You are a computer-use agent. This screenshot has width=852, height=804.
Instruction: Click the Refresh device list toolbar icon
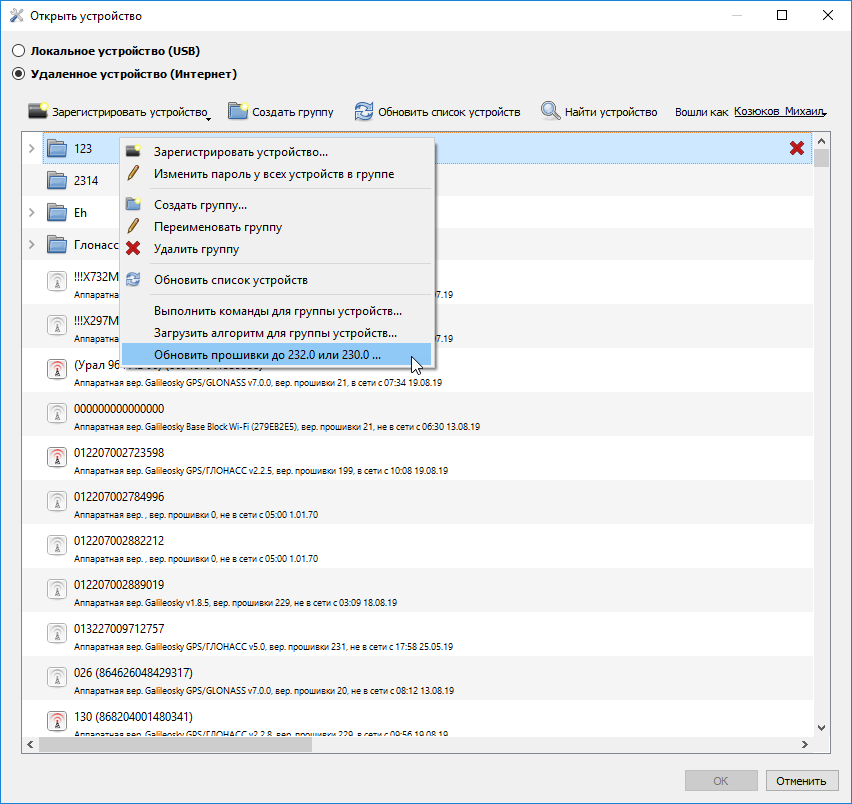(364, 112)
